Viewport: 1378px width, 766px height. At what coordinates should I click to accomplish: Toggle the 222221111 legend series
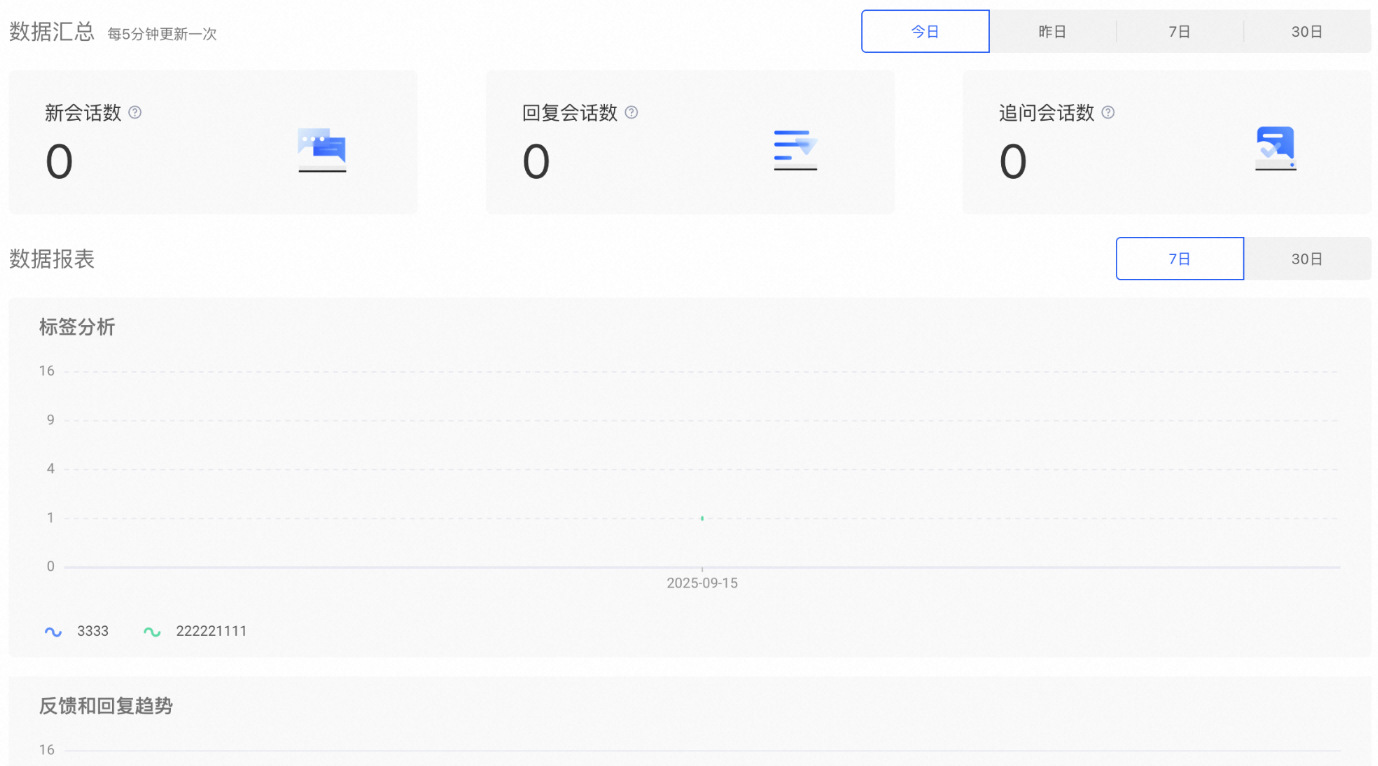pos(195,631)
